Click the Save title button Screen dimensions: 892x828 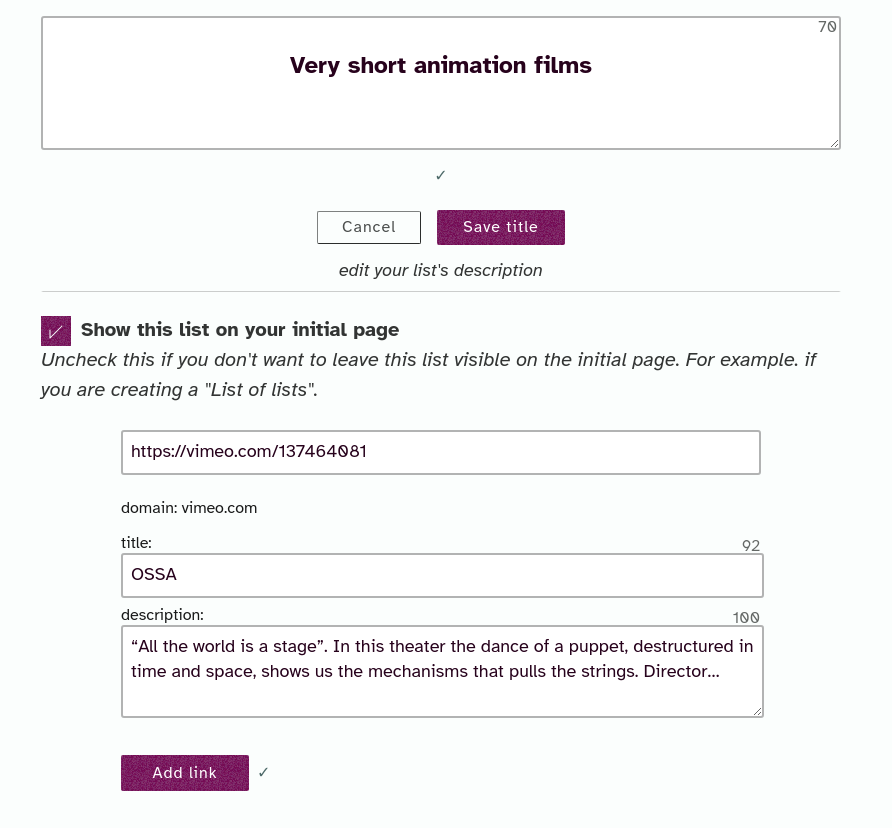coord(500,227)
